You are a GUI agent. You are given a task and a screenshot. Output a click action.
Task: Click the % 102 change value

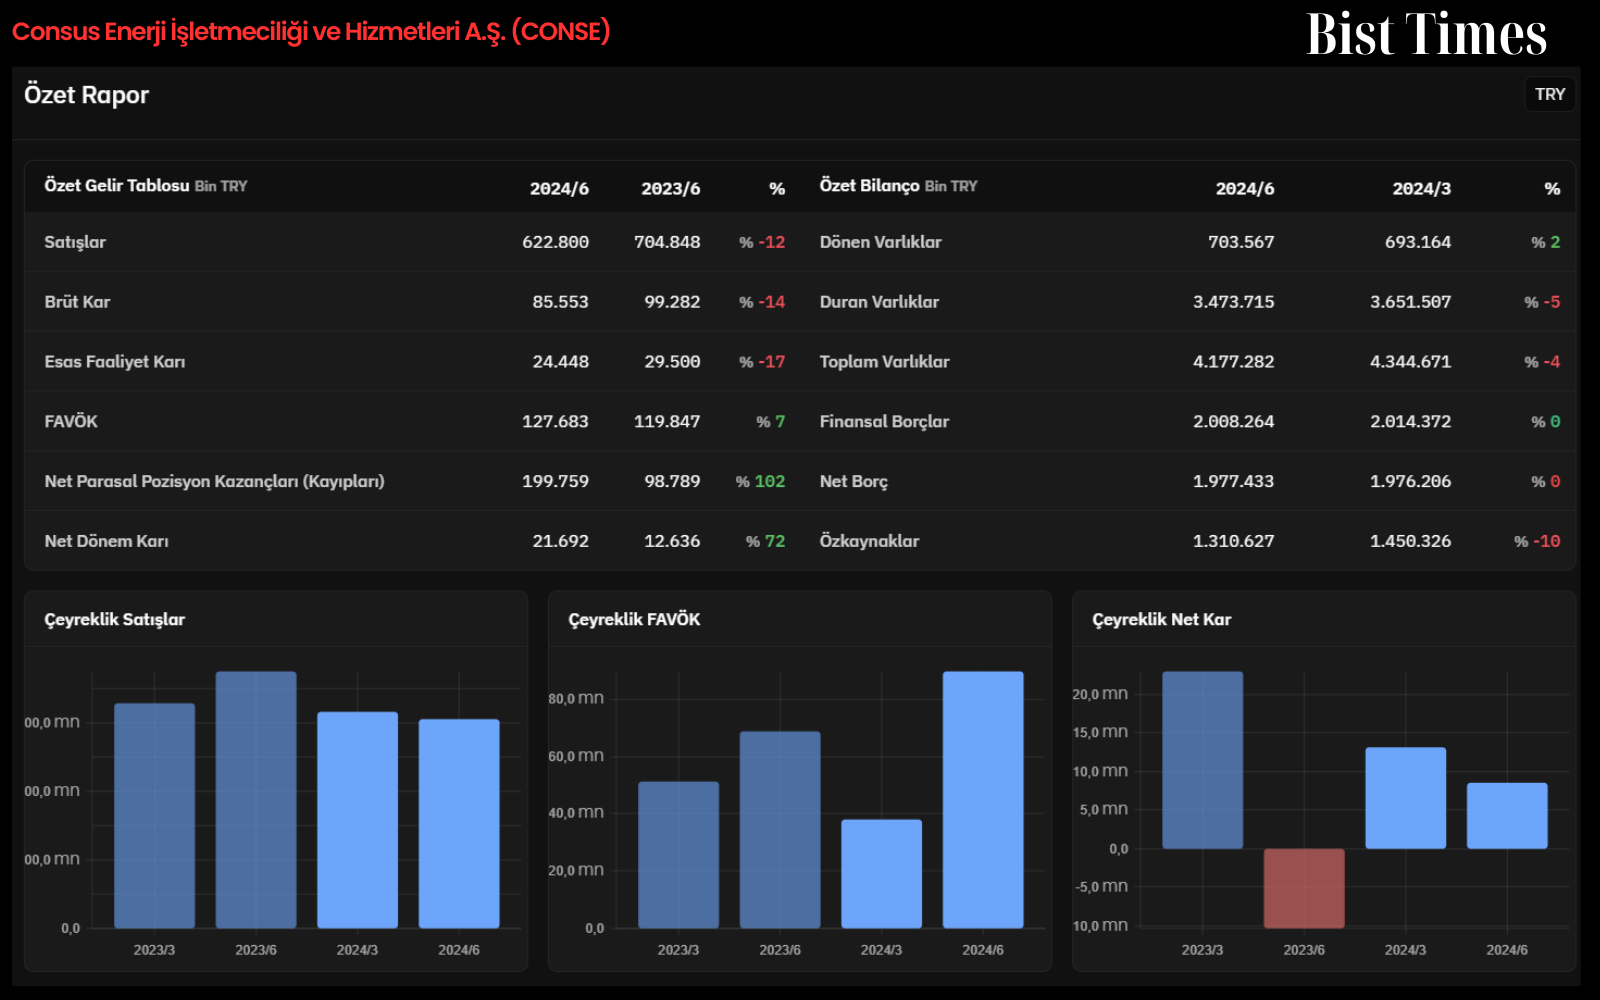[x=760, y=482]
